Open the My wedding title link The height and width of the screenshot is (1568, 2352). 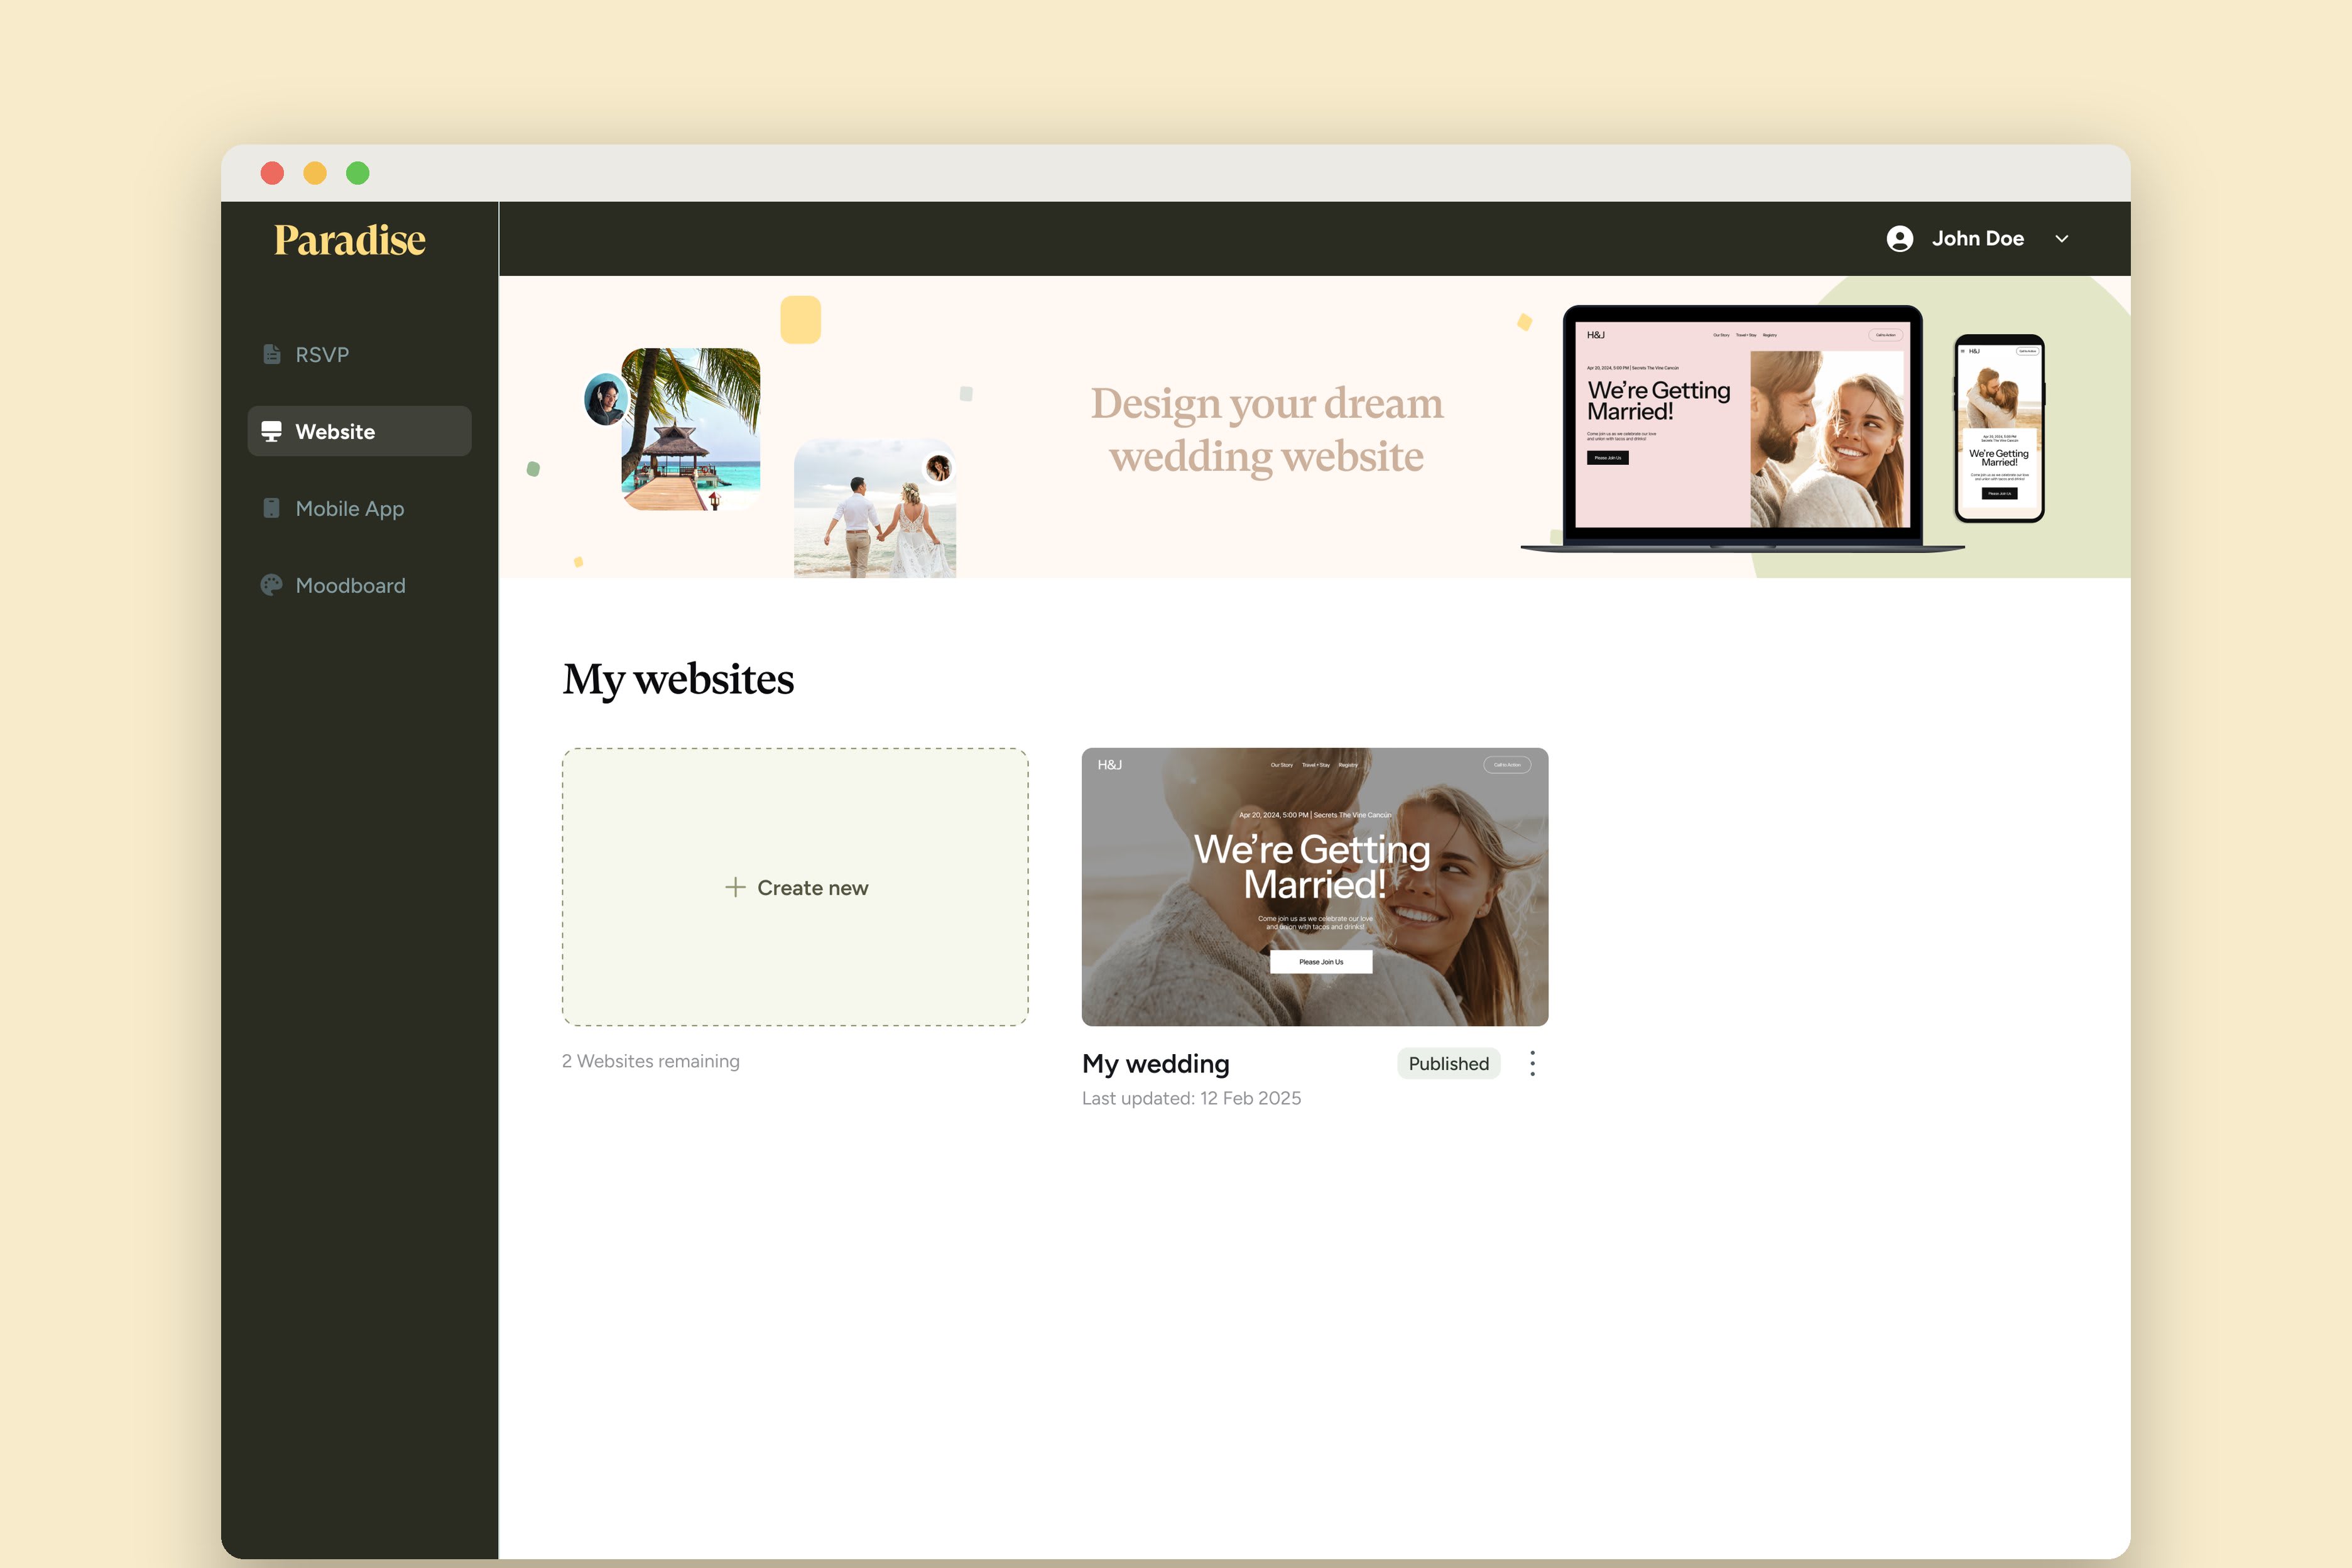click(x=1156, y=1063)
